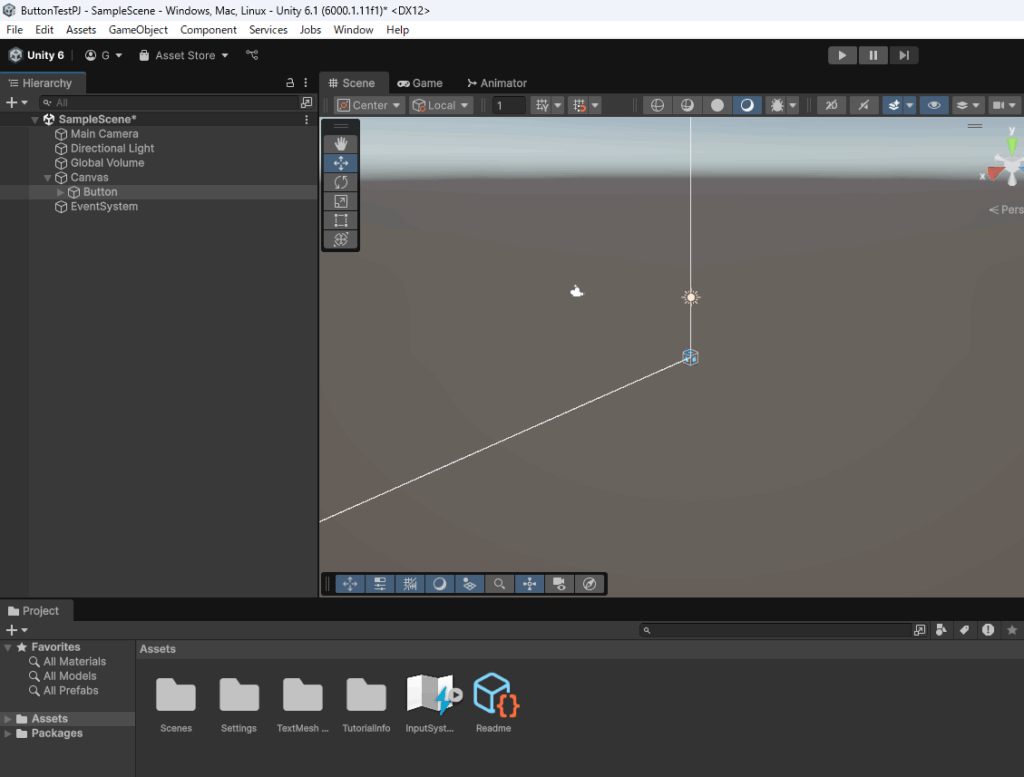Select Shaded draw mode button

coord(747,105)
